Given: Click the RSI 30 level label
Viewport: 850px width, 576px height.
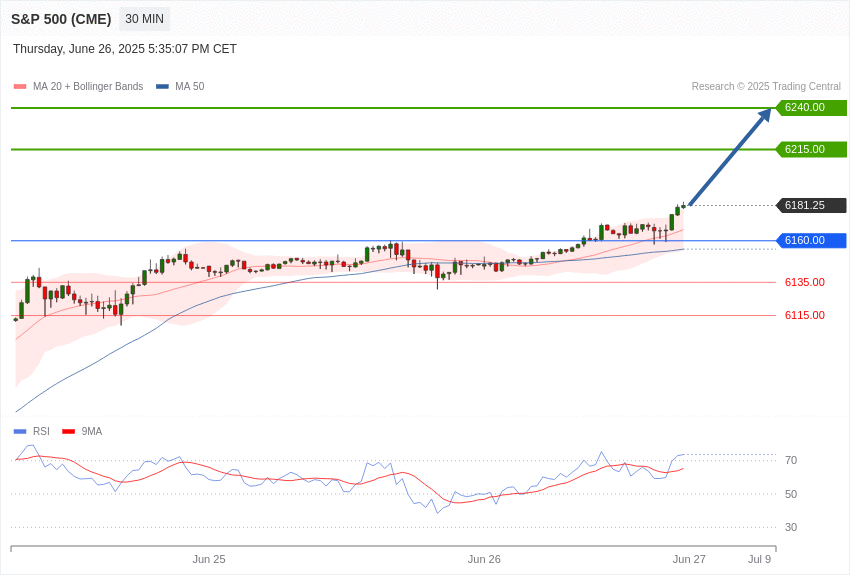Looking at the screenshot, I should tap(791, 527).
